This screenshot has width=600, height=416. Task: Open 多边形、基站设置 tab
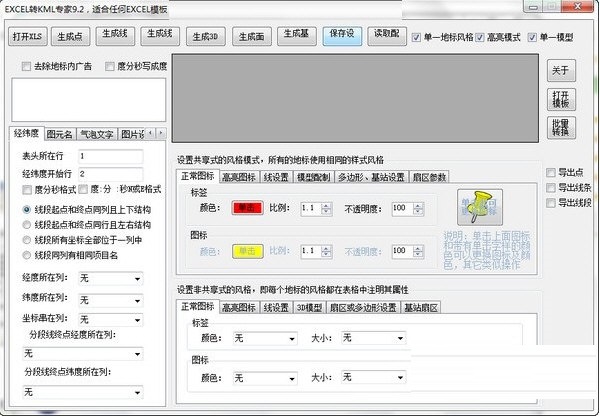tap(371, 178)
